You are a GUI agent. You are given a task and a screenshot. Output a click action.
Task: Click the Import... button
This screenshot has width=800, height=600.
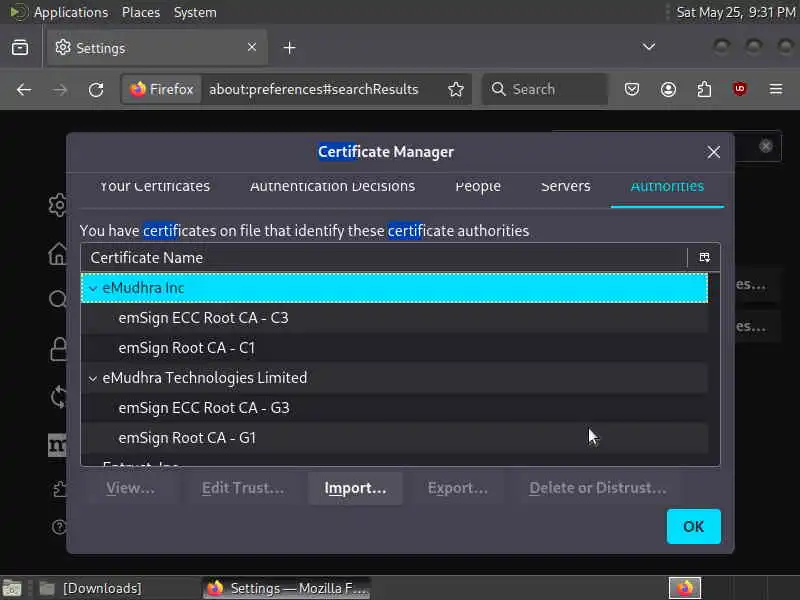pyautogui.click(x=355, y=488)
